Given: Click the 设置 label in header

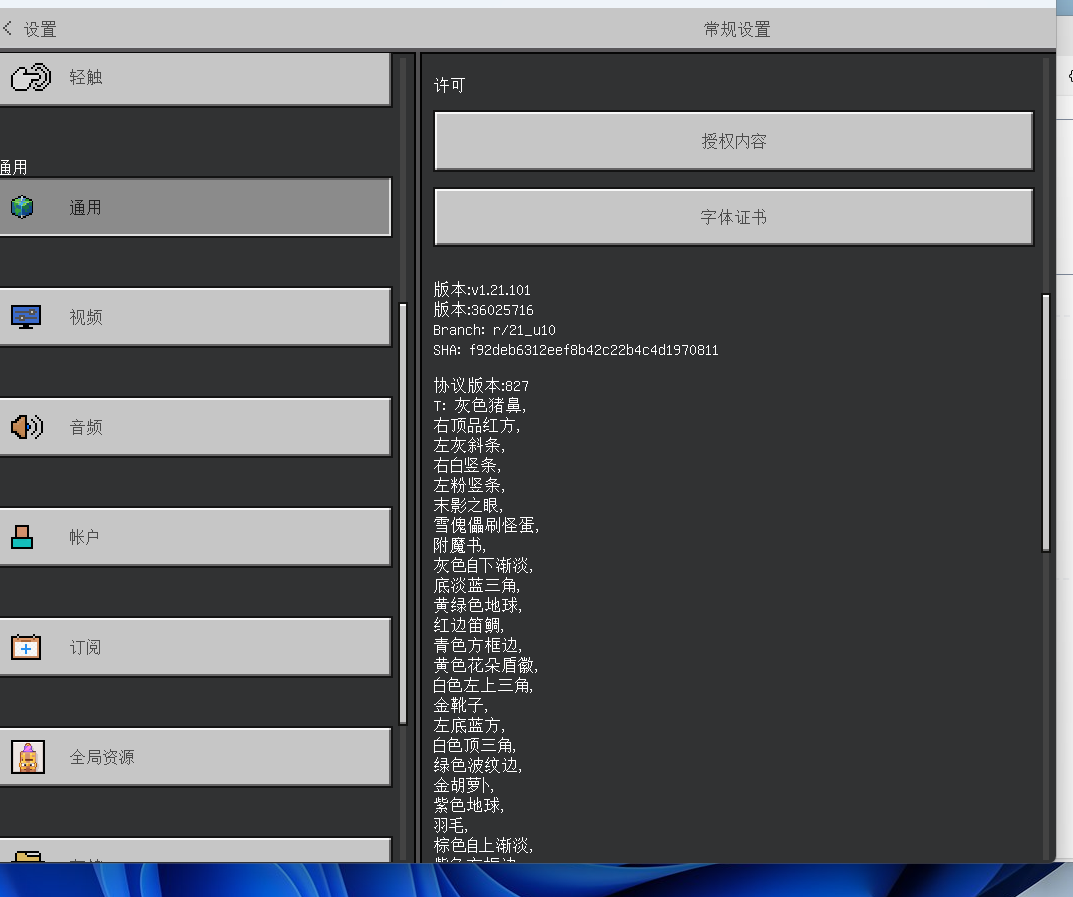Looking at the screenshot, I should point(40,30).
